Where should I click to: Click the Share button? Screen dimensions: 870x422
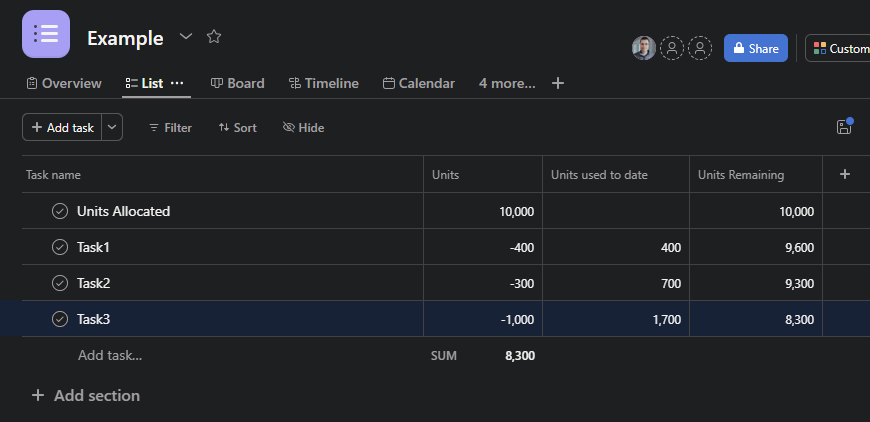tap(755, 48)
